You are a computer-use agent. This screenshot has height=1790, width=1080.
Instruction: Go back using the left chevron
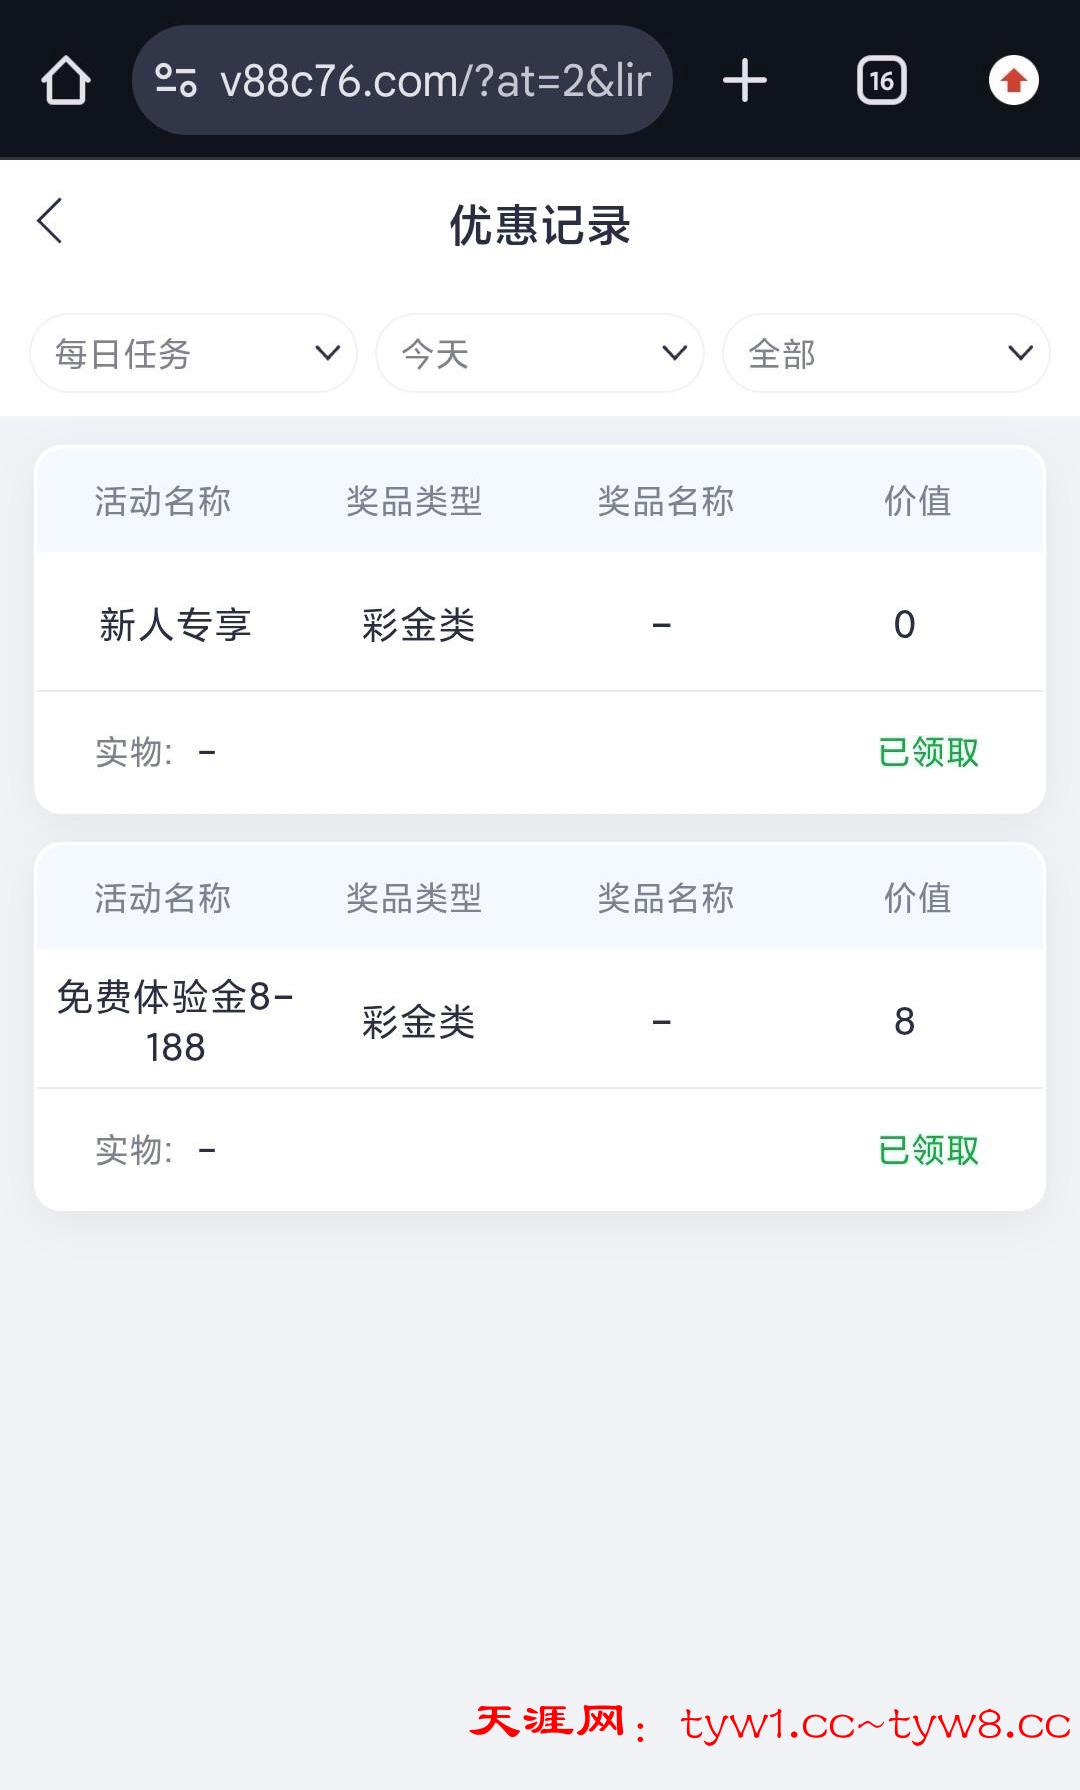click(50, 221)
